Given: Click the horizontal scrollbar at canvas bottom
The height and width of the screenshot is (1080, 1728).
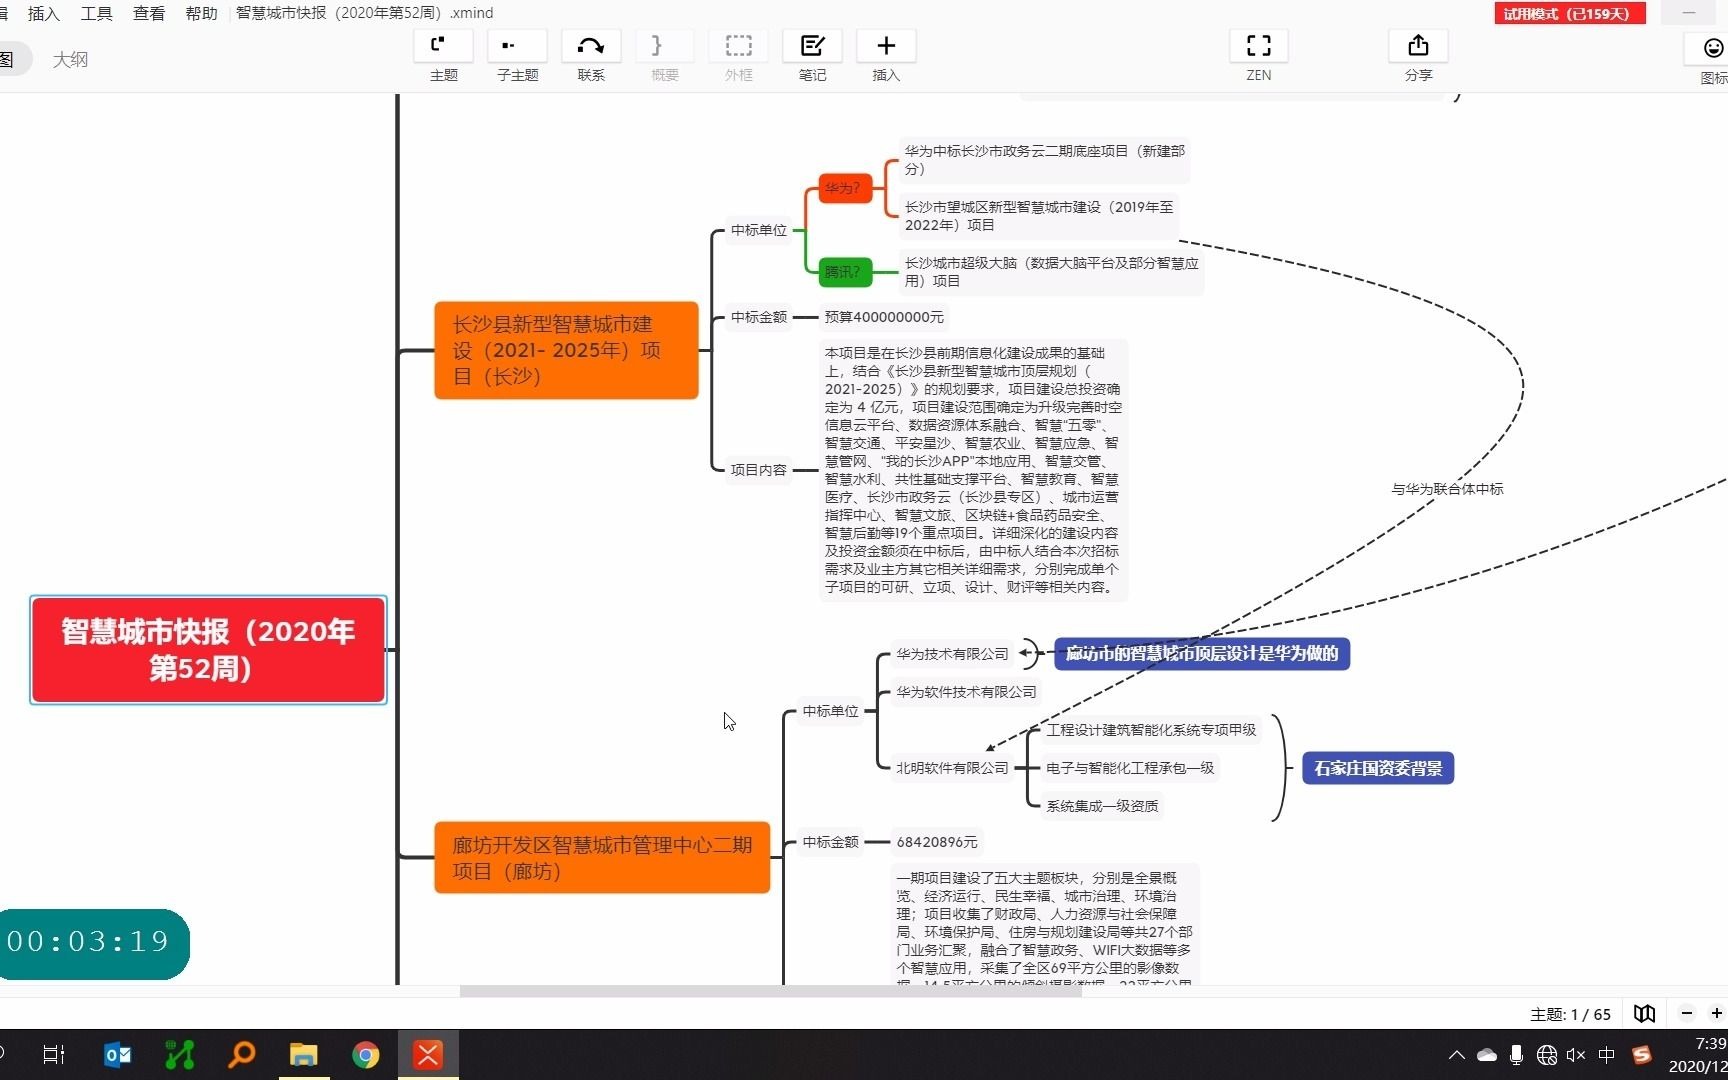Looking at the screenshot, I should [770, 991].
